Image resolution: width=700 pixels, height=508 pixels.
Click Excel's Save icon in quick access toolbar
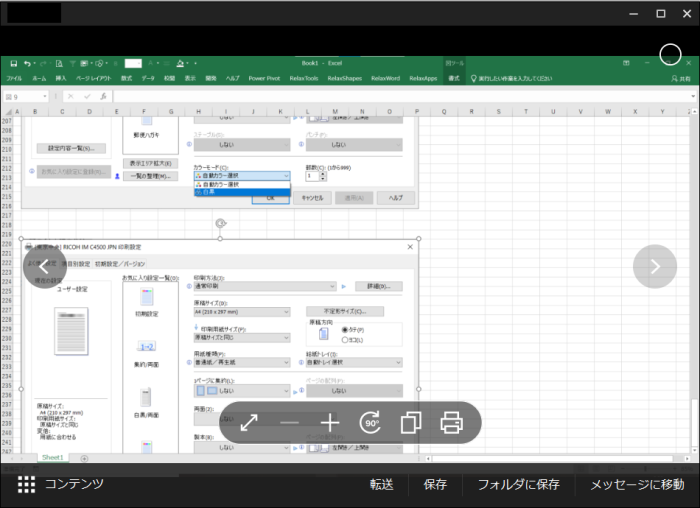click(x=14, y=63)
